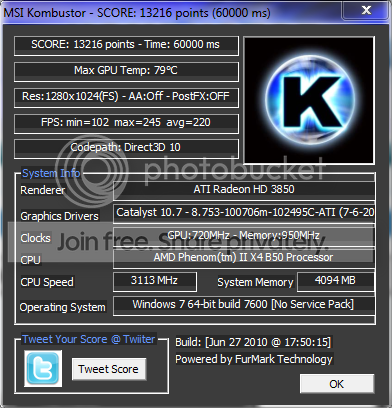Select the 4094 MB system memory field
Screen dimensions: 392x408
tap(336, 282)
